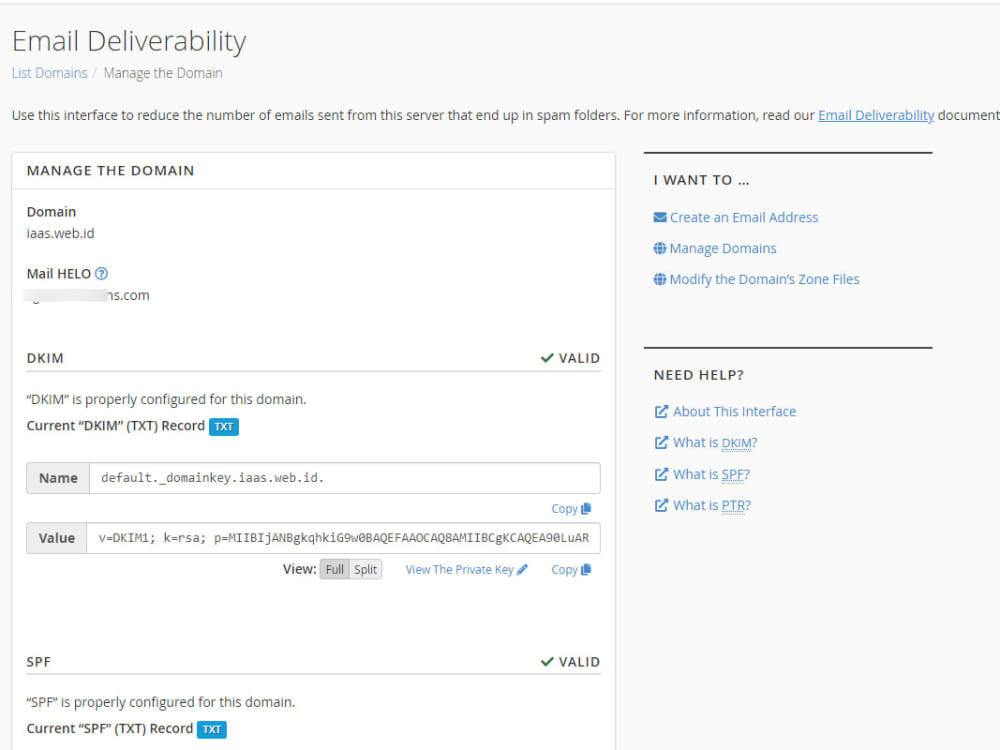Open the About This Interface help link
The image size is (1000, 750).
(x=735, y=411)
